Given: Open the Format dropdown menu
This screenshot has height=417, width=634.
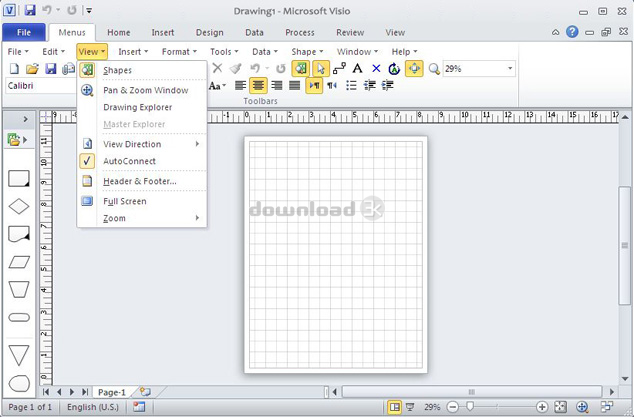Looking at the screenshot, I should point(179,52).
